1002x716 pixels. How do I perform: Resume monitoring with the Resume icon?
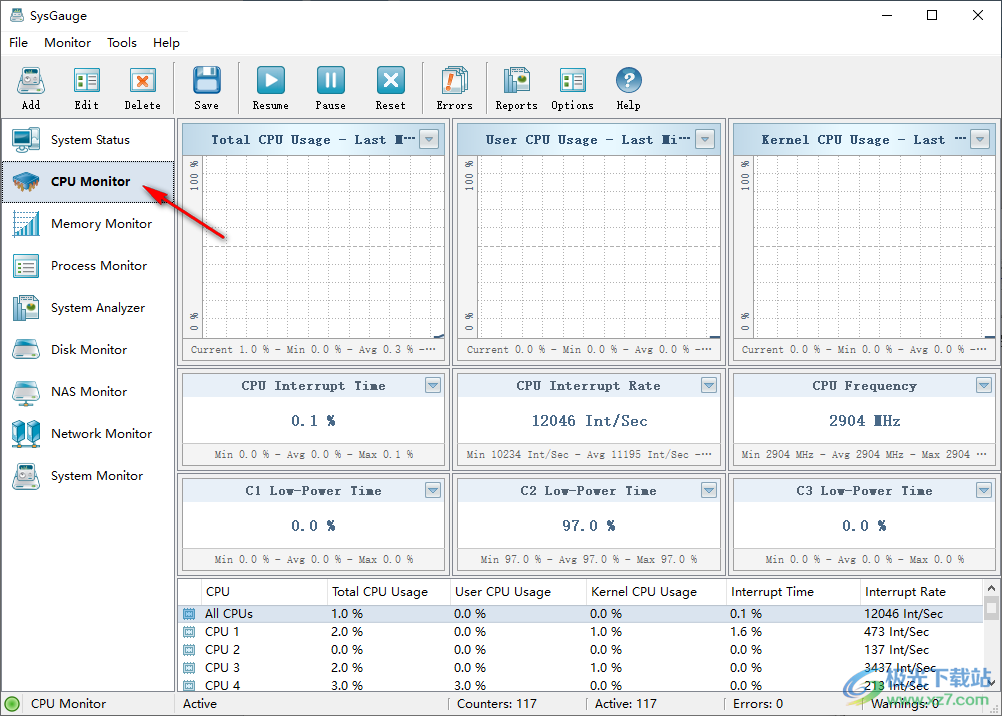[270, 81]
